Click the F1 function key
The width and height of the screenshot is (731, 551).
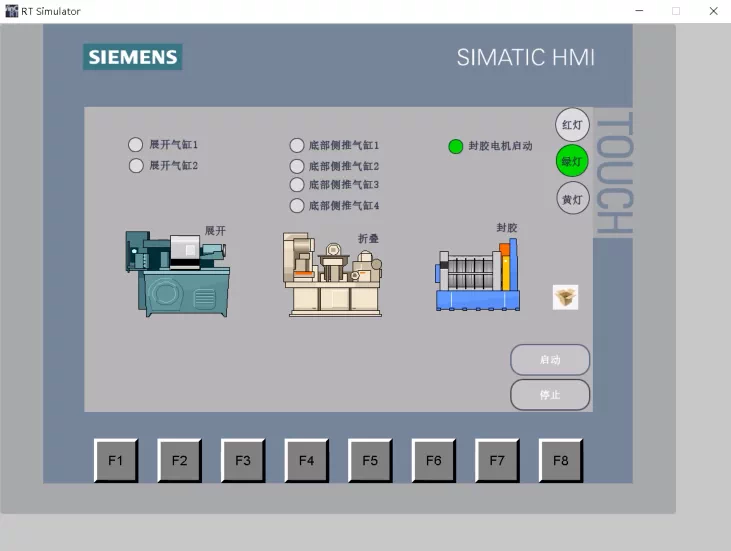coord(116,461)
